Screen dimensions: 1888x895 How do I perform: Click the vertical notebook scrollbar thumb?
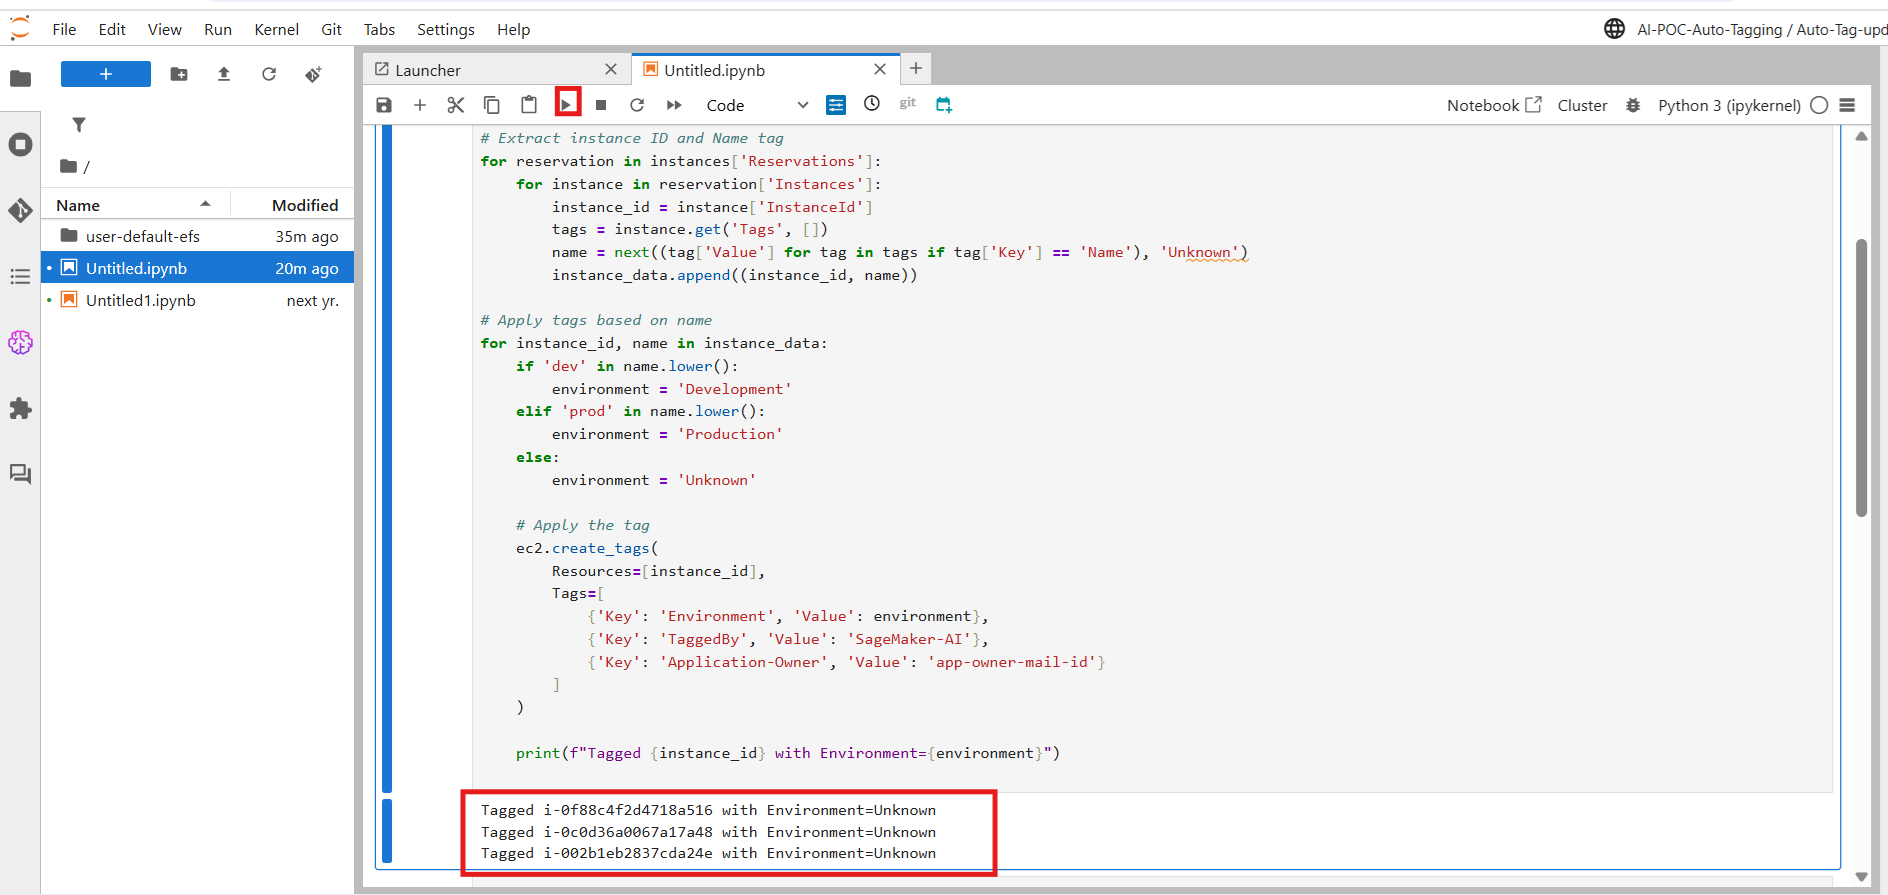pyautogui.click(x=1861, y=378)
